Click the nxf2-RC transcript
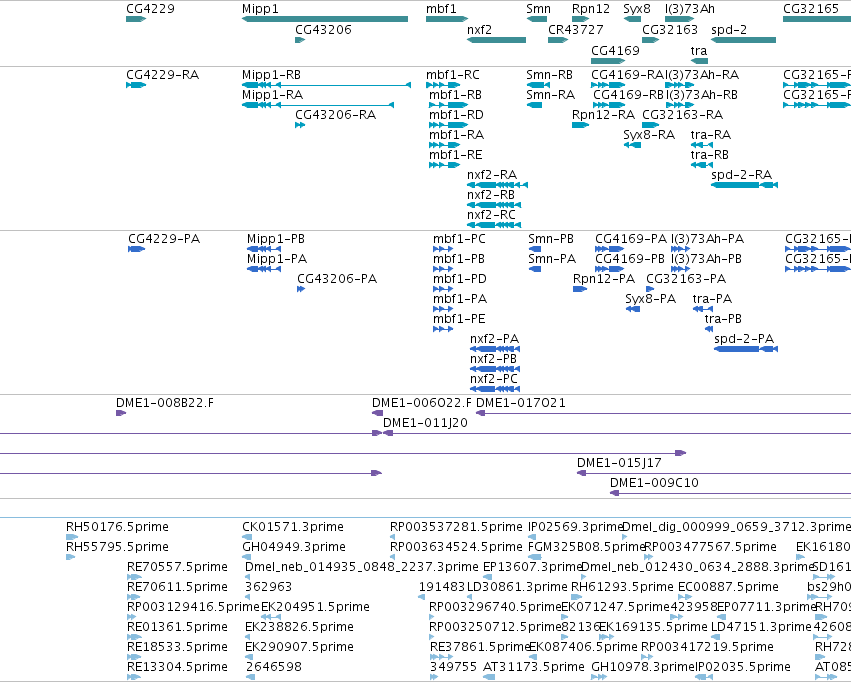 point(494,225)
